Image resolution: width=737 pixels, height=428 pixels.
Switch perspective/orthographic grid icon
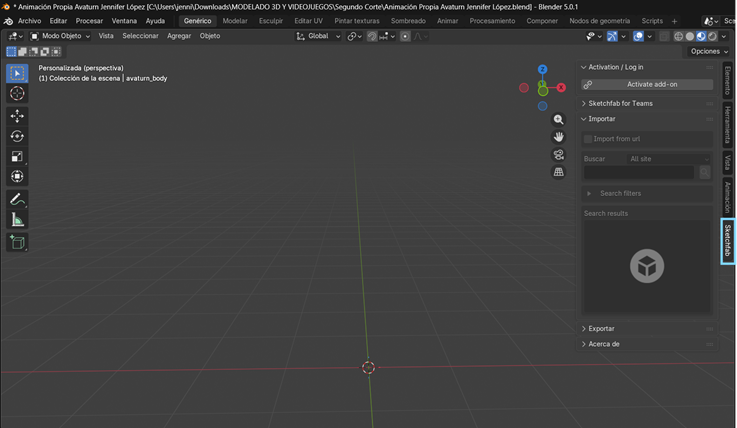pyautogui.click(x=558, y=172)
